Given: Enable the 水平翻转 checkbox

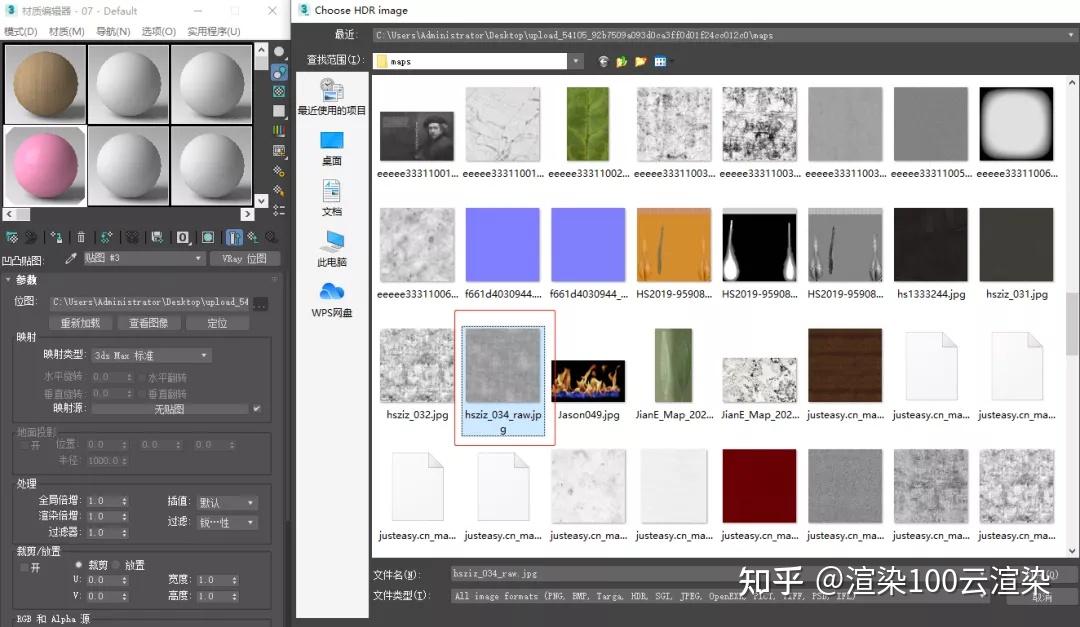Looking at the screenshot, I should pyautogui.click(x=140, y=378).
